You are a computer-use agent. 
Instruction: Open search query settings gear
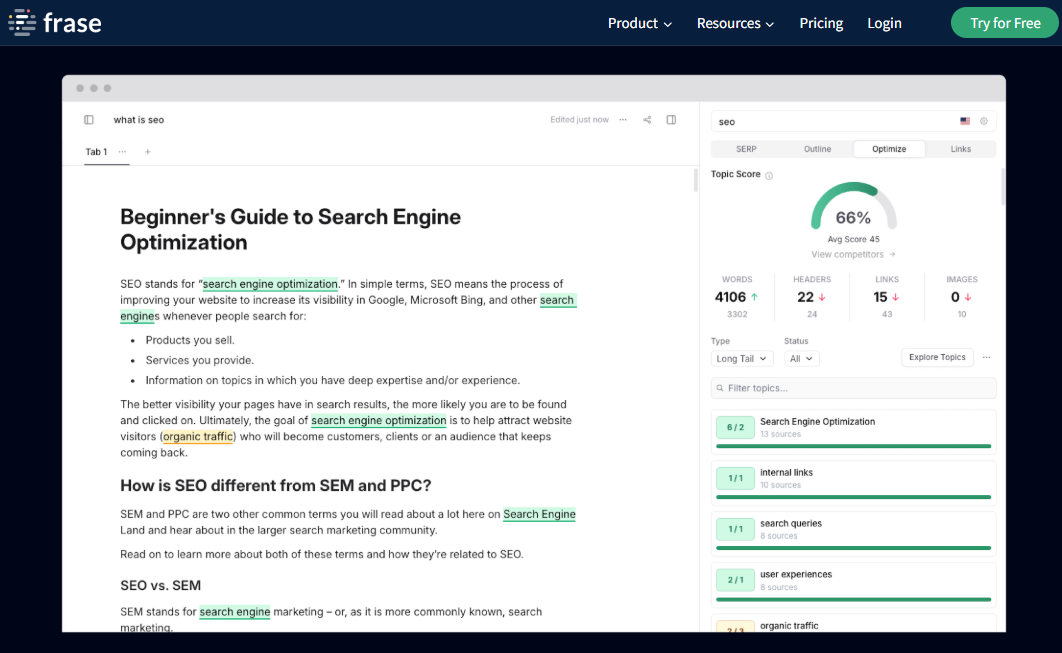[984, 121]
